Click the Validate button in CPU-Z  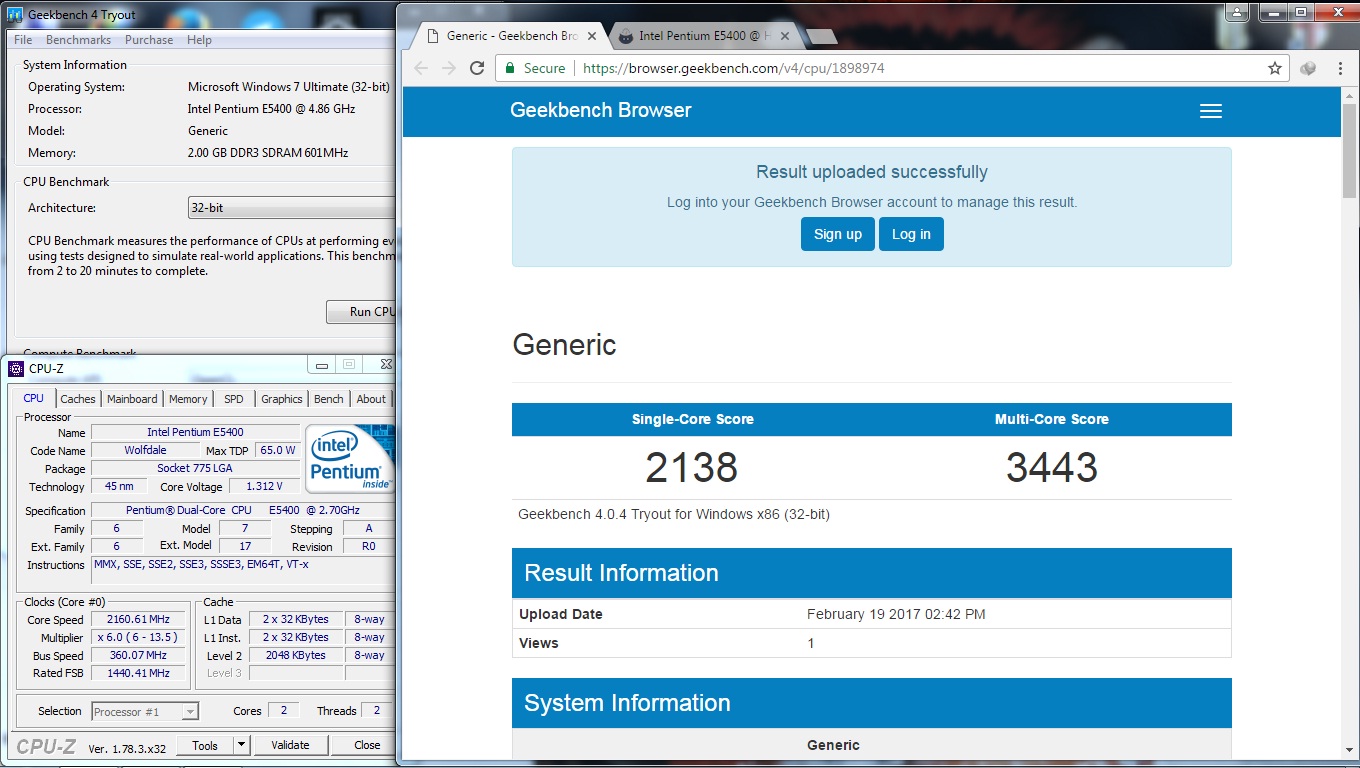click(x=290, y=745)
